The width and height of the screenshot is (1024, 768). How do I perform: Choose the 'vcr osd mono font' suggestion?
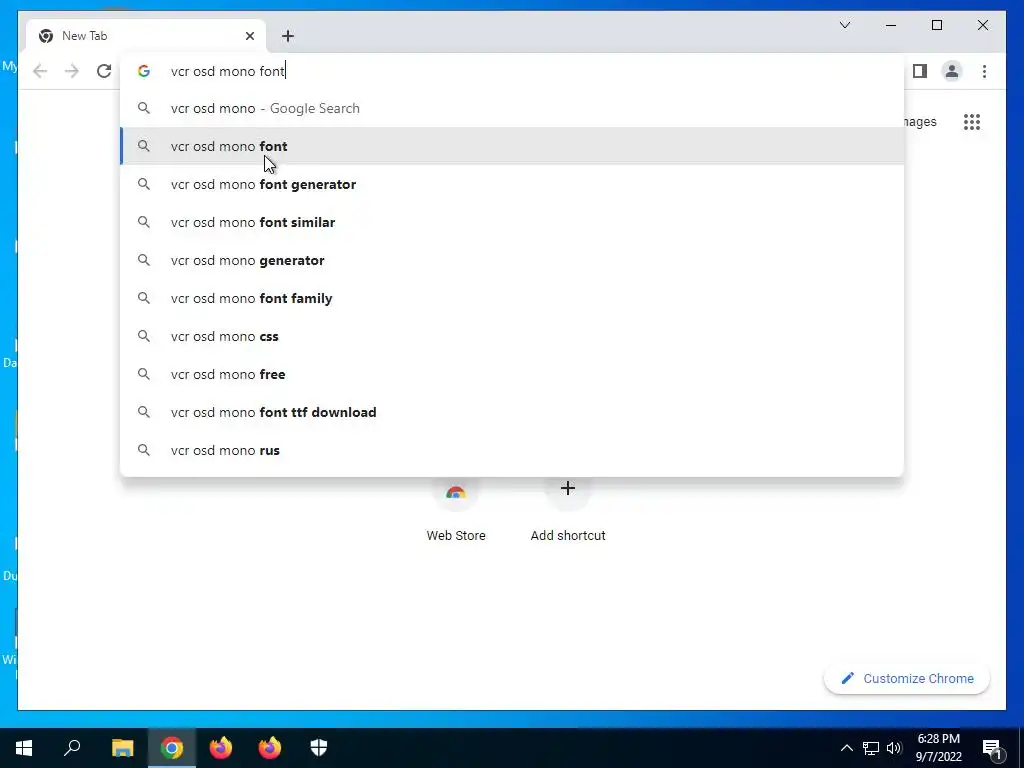512,146
